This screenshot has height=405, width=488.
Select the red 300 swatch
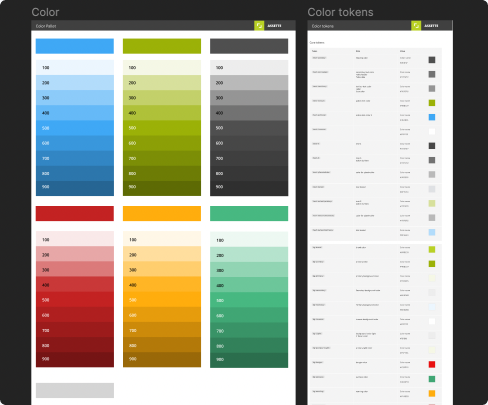(75, 269)
